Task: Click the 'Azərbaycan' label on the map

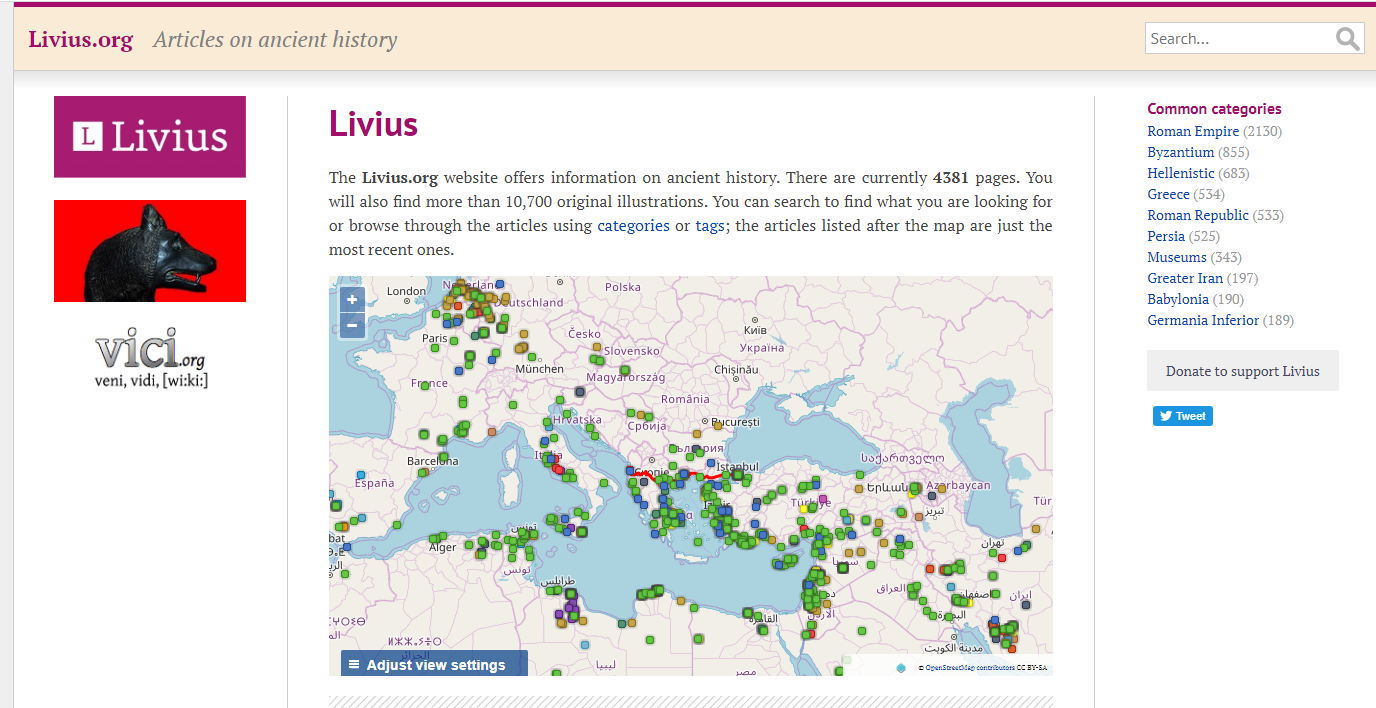Action: point(957,485)
